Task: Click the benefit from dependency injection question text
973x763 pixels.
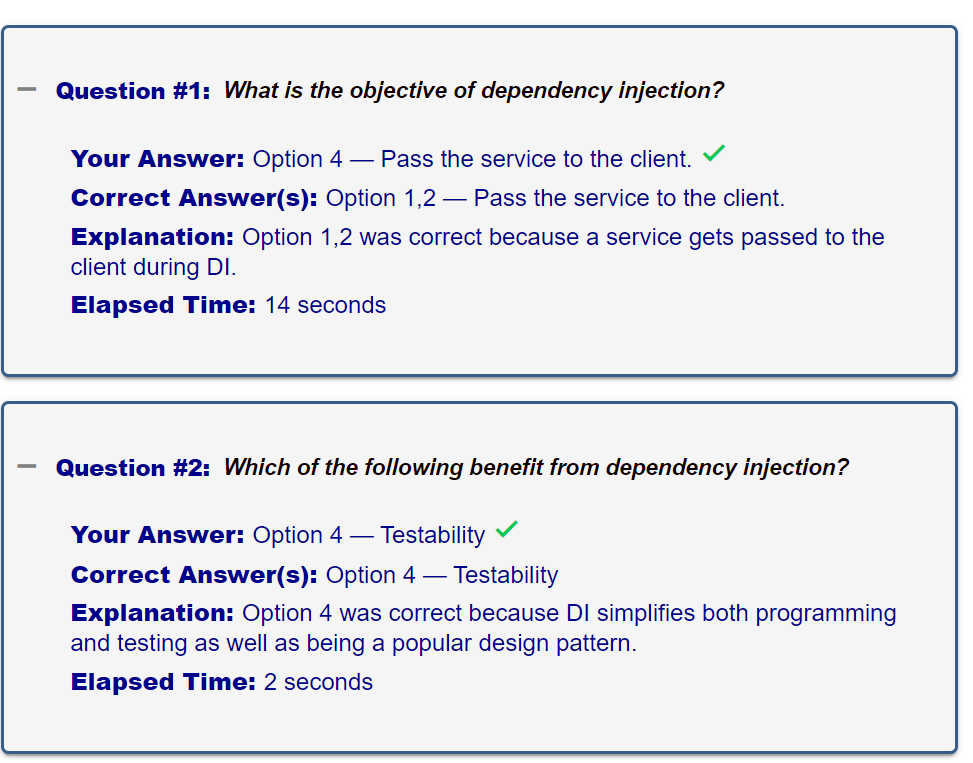Action: point(536,467)
